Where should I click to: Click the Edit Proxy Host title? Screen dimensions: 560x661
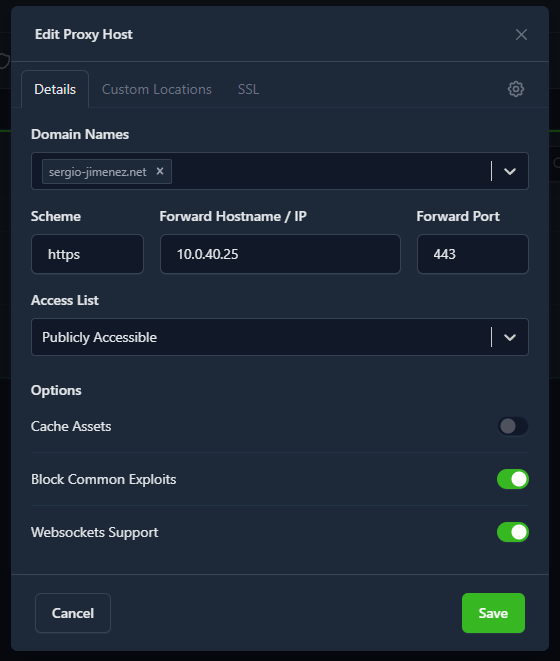point(83,34)
